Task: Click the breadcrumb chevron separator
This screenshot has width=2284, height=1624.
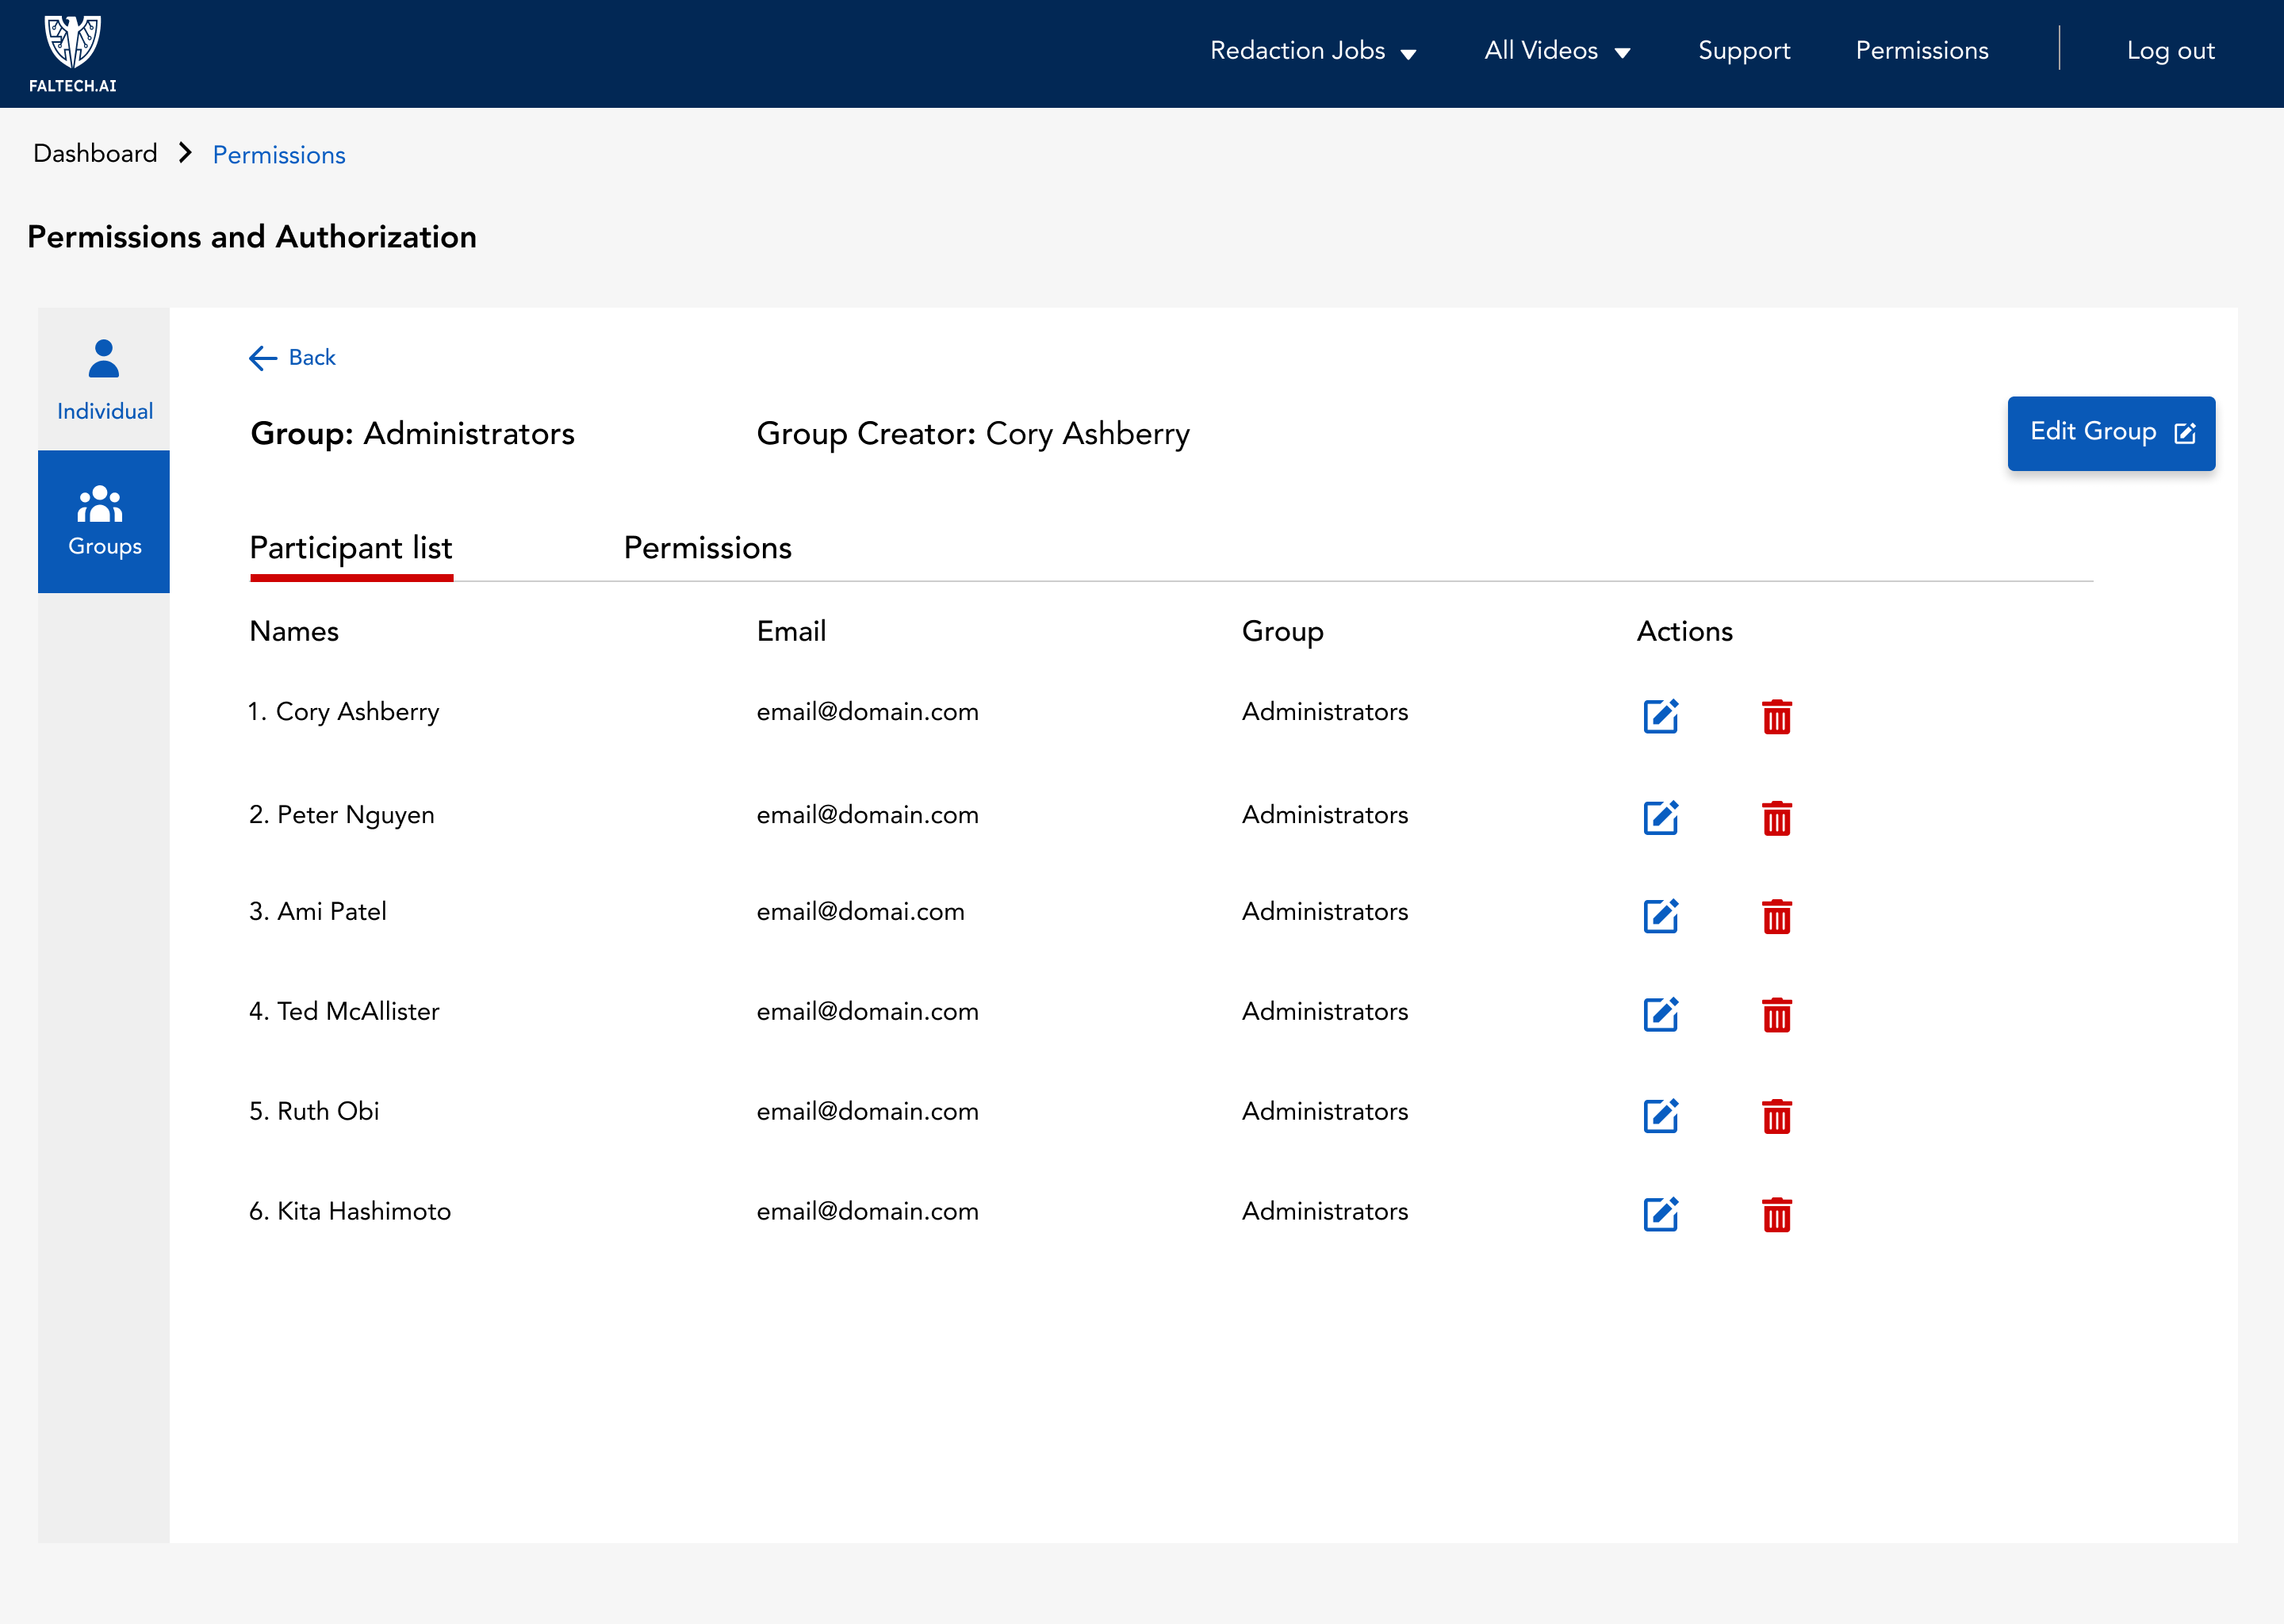Action: 185,153
